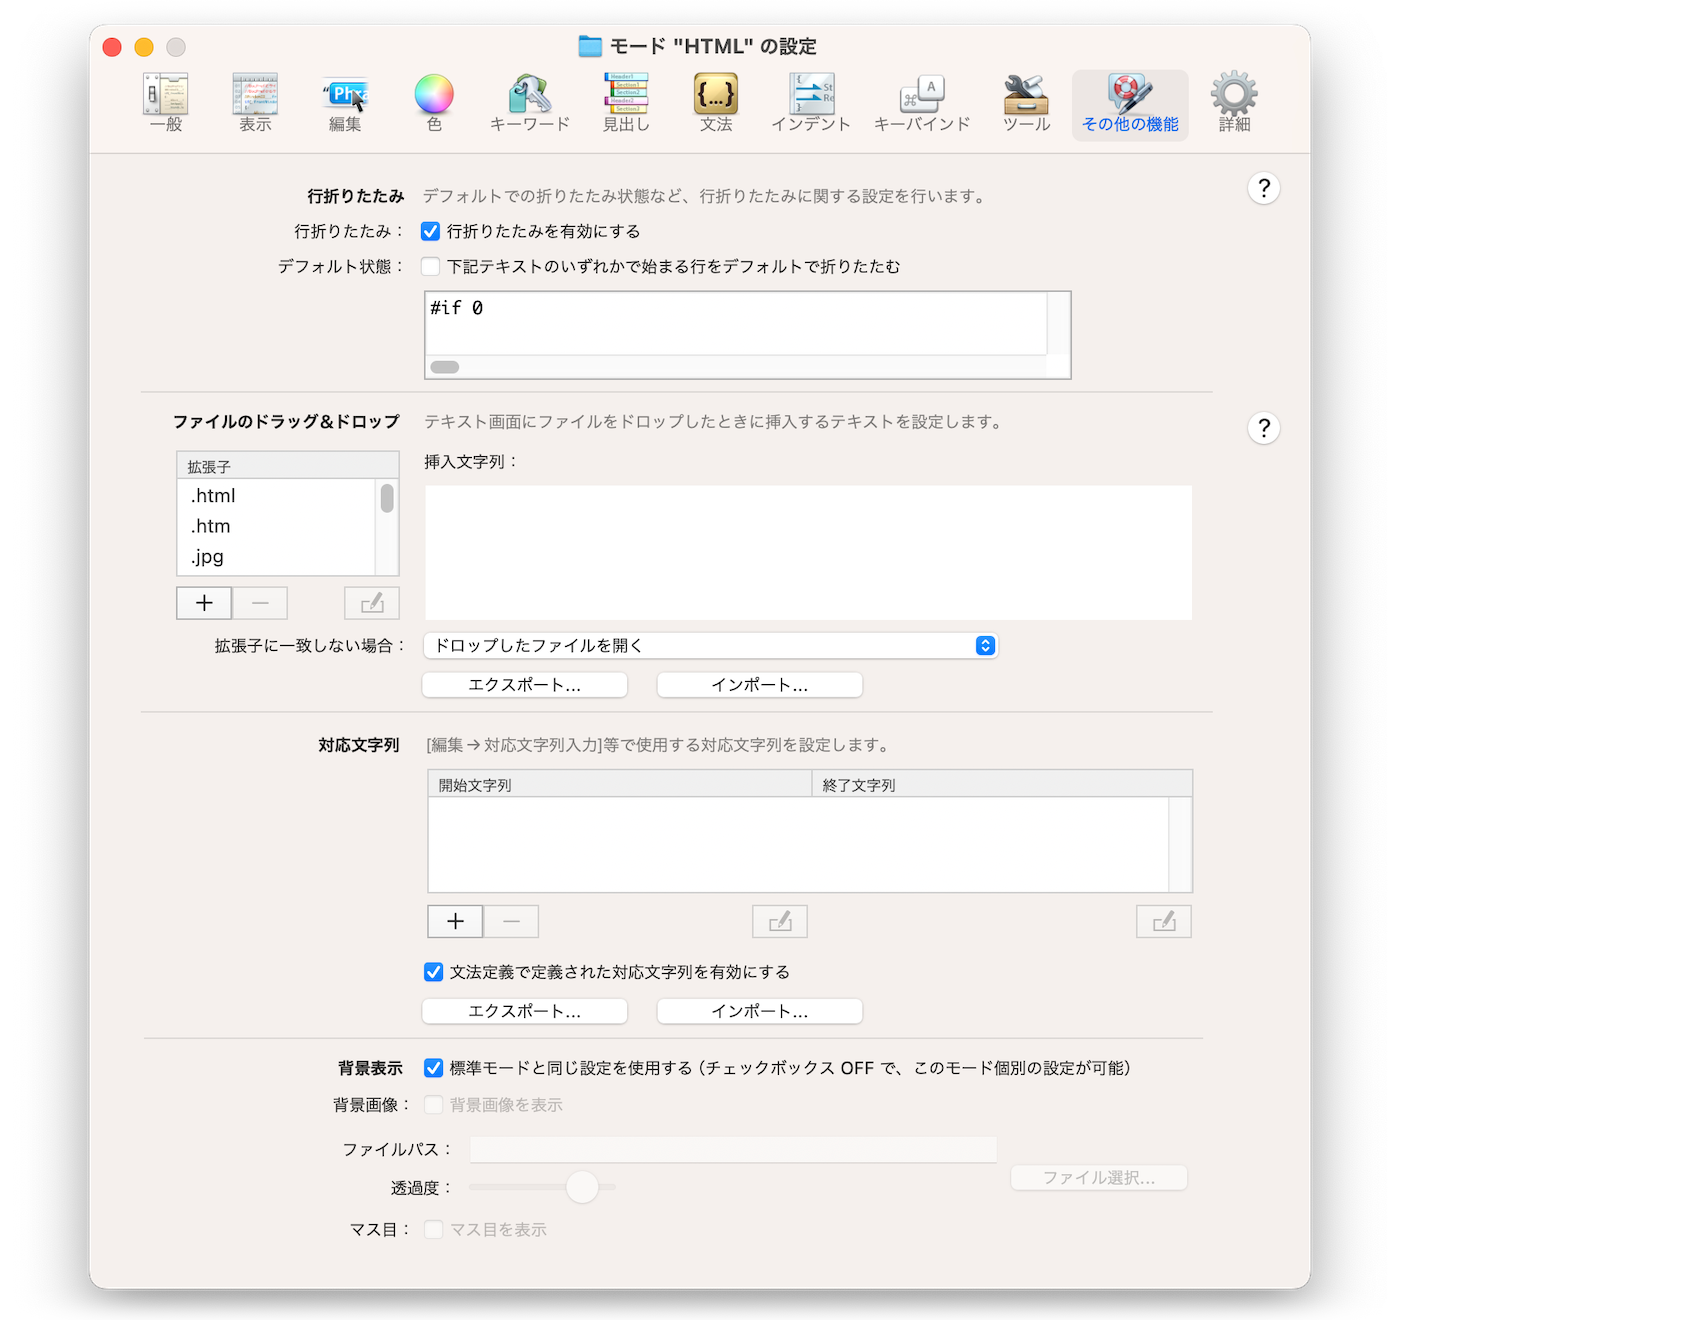The height and width of the screenshot is (1320, 1700).
Task: Add a new extension with the plus button
Action: click(x=204, y=603)
